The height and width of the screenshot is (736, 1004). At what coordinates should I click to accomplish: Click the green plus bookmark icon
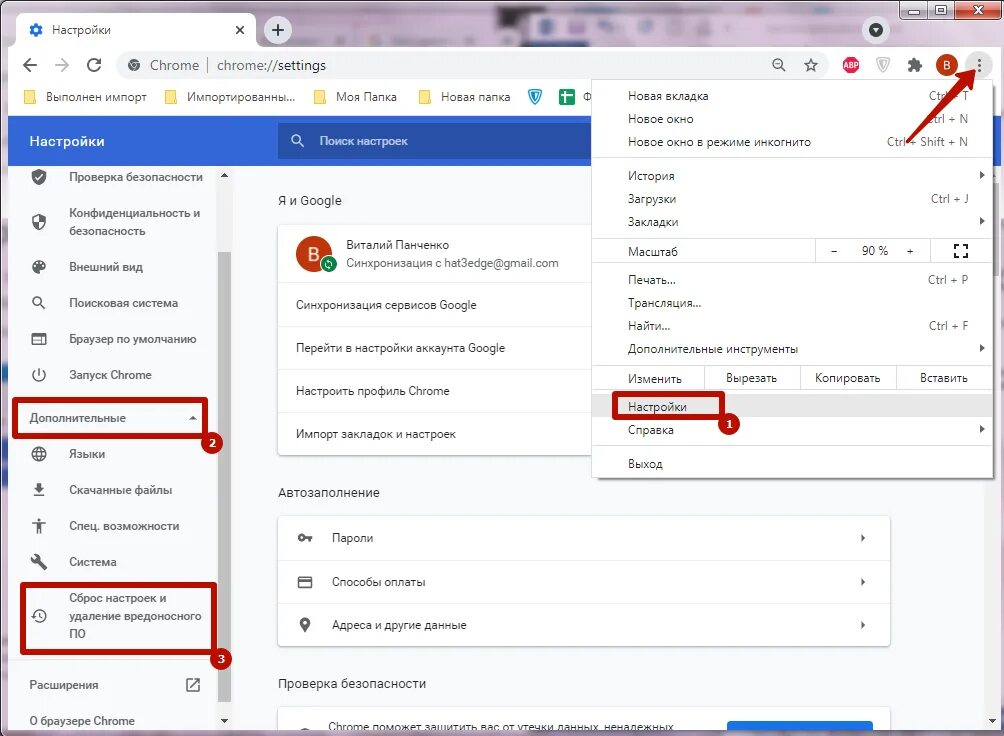567,97
